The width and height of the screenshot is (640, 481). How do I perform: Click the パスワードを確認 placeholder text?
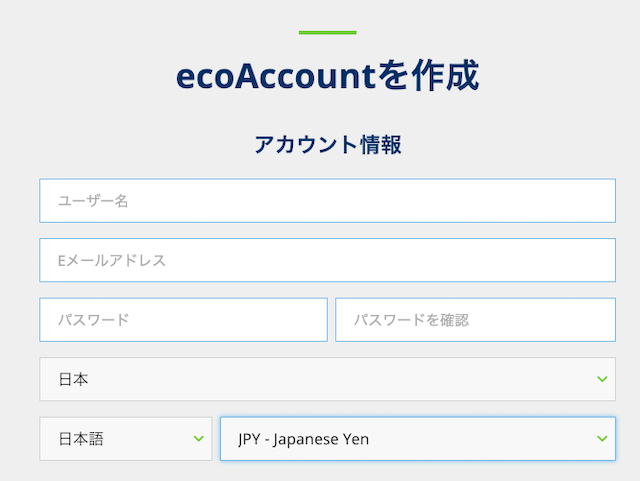411,321
